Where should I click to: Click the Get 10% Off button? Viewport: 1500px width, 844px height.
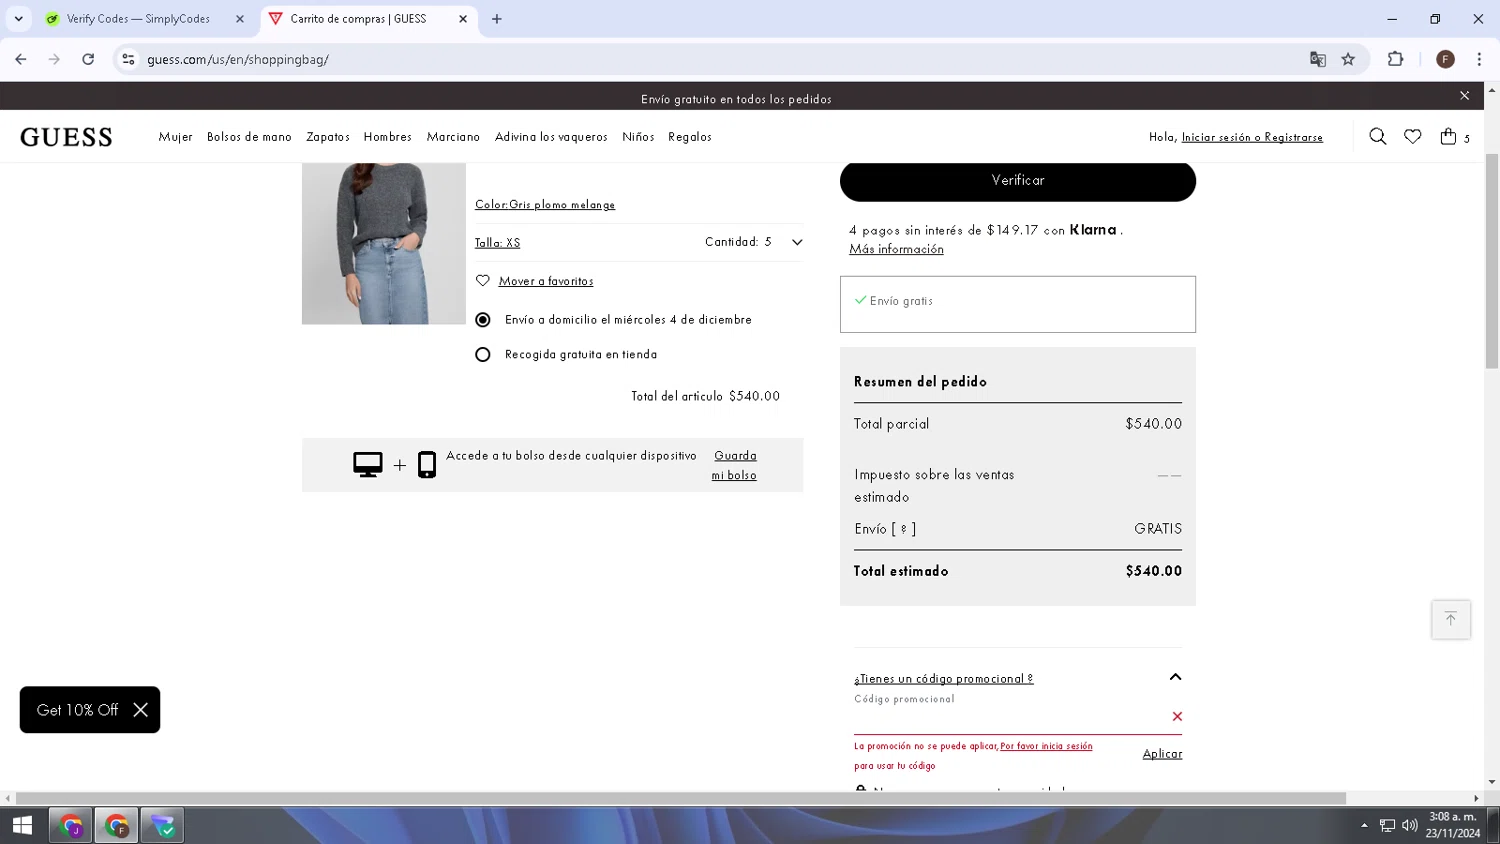77,710
